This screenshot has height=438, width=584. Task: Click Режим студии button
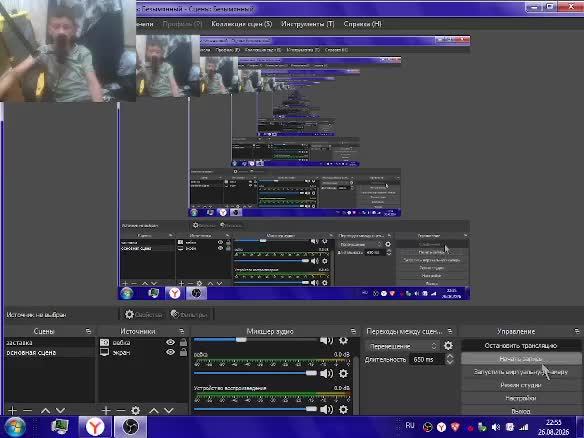click(x=521, y=385)
